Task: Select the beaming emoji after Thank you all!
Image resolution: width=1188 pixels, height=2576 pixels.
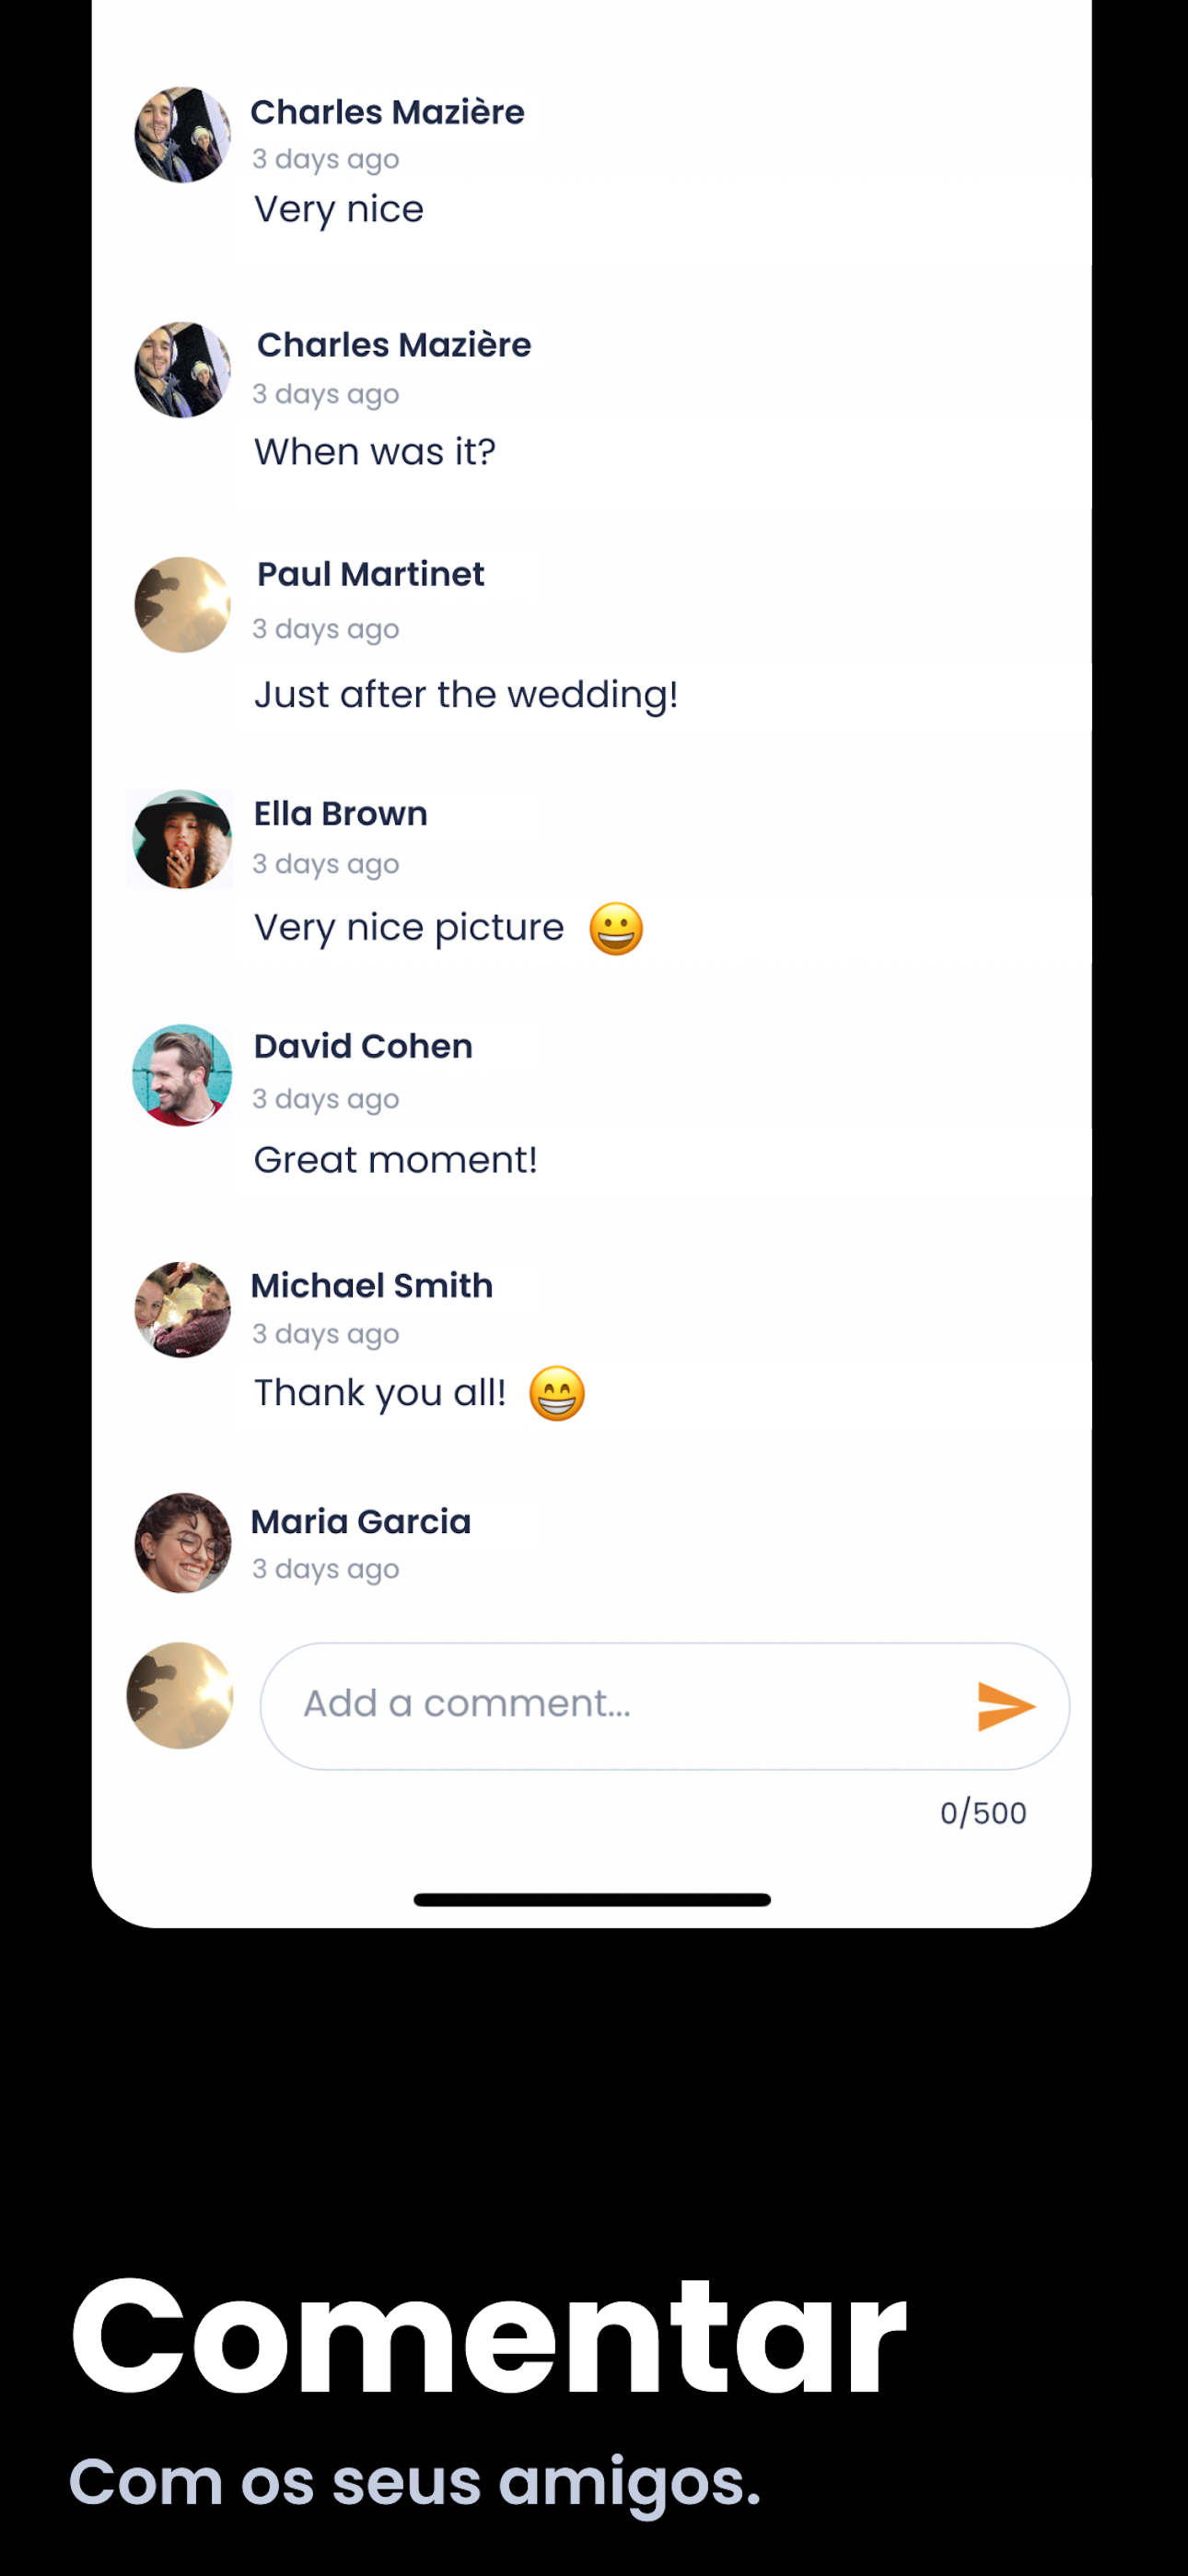Action: coord(557,1394)
